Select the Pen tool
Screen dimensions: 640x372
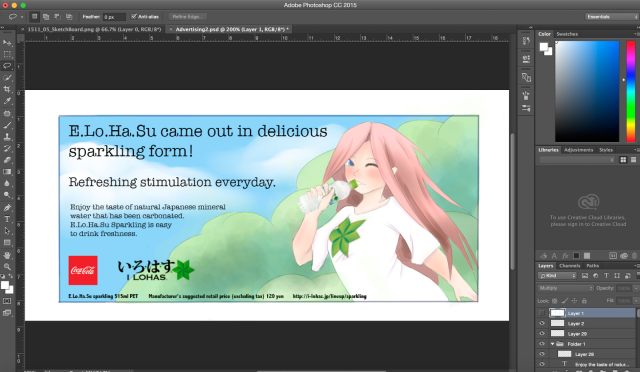pyautogui.click(x=7, y=207)
